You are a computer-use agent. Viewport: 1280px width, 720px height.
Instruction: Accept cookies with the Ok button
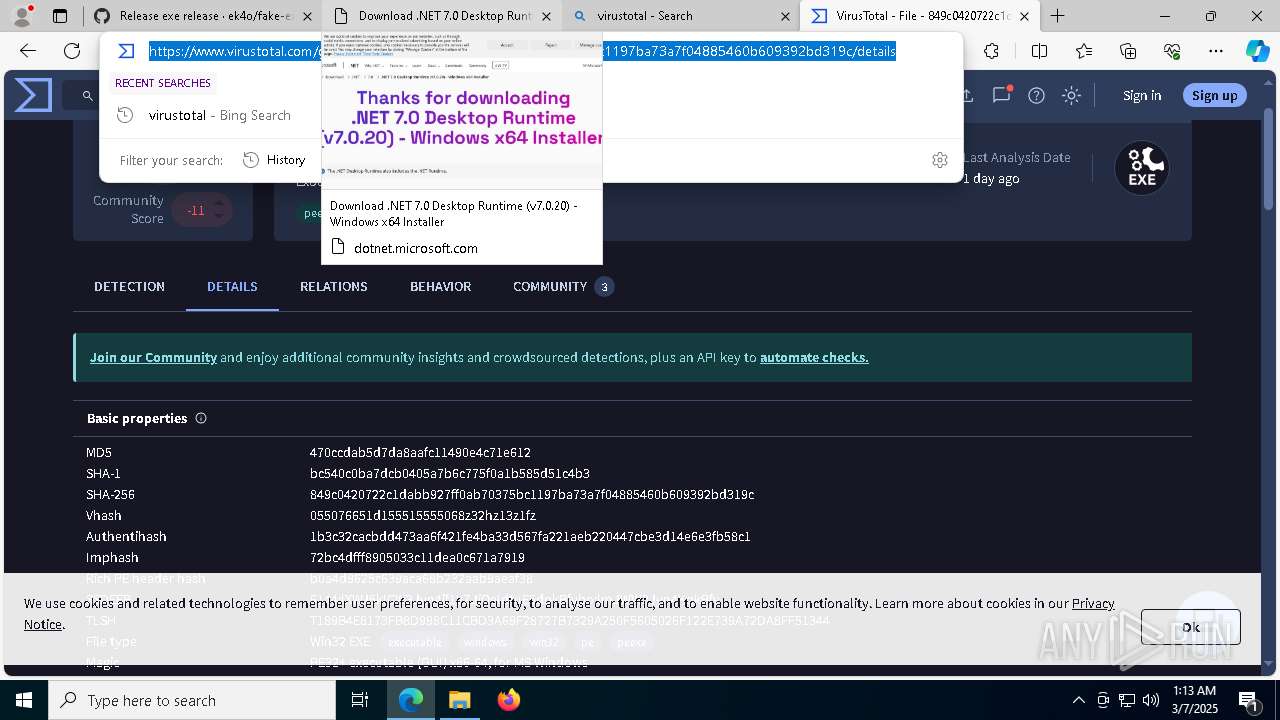(x=1191, y=627)
